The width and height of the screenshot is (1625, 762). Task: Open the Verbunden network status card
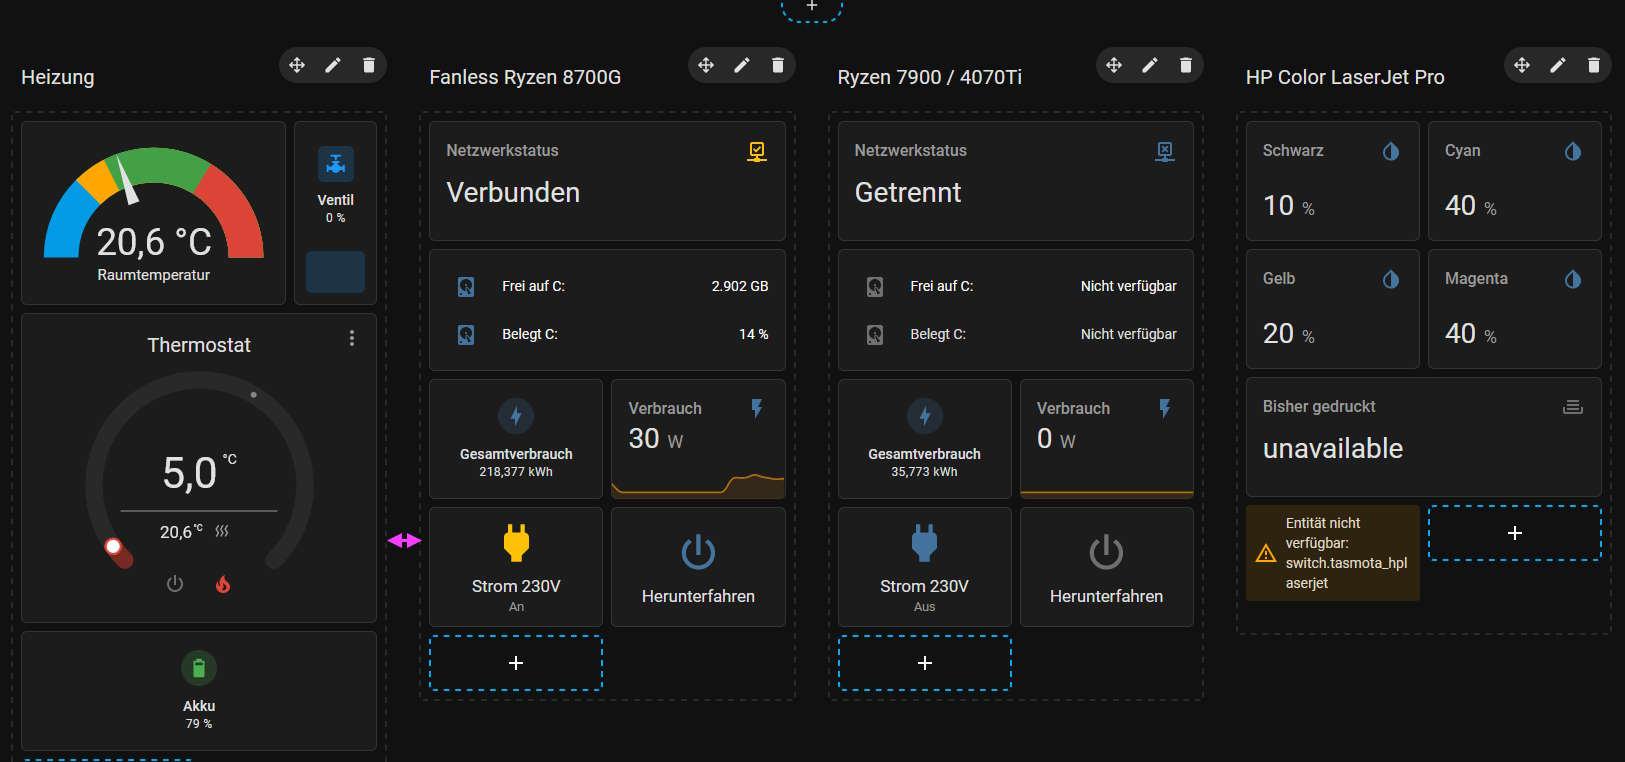(606, 181)
